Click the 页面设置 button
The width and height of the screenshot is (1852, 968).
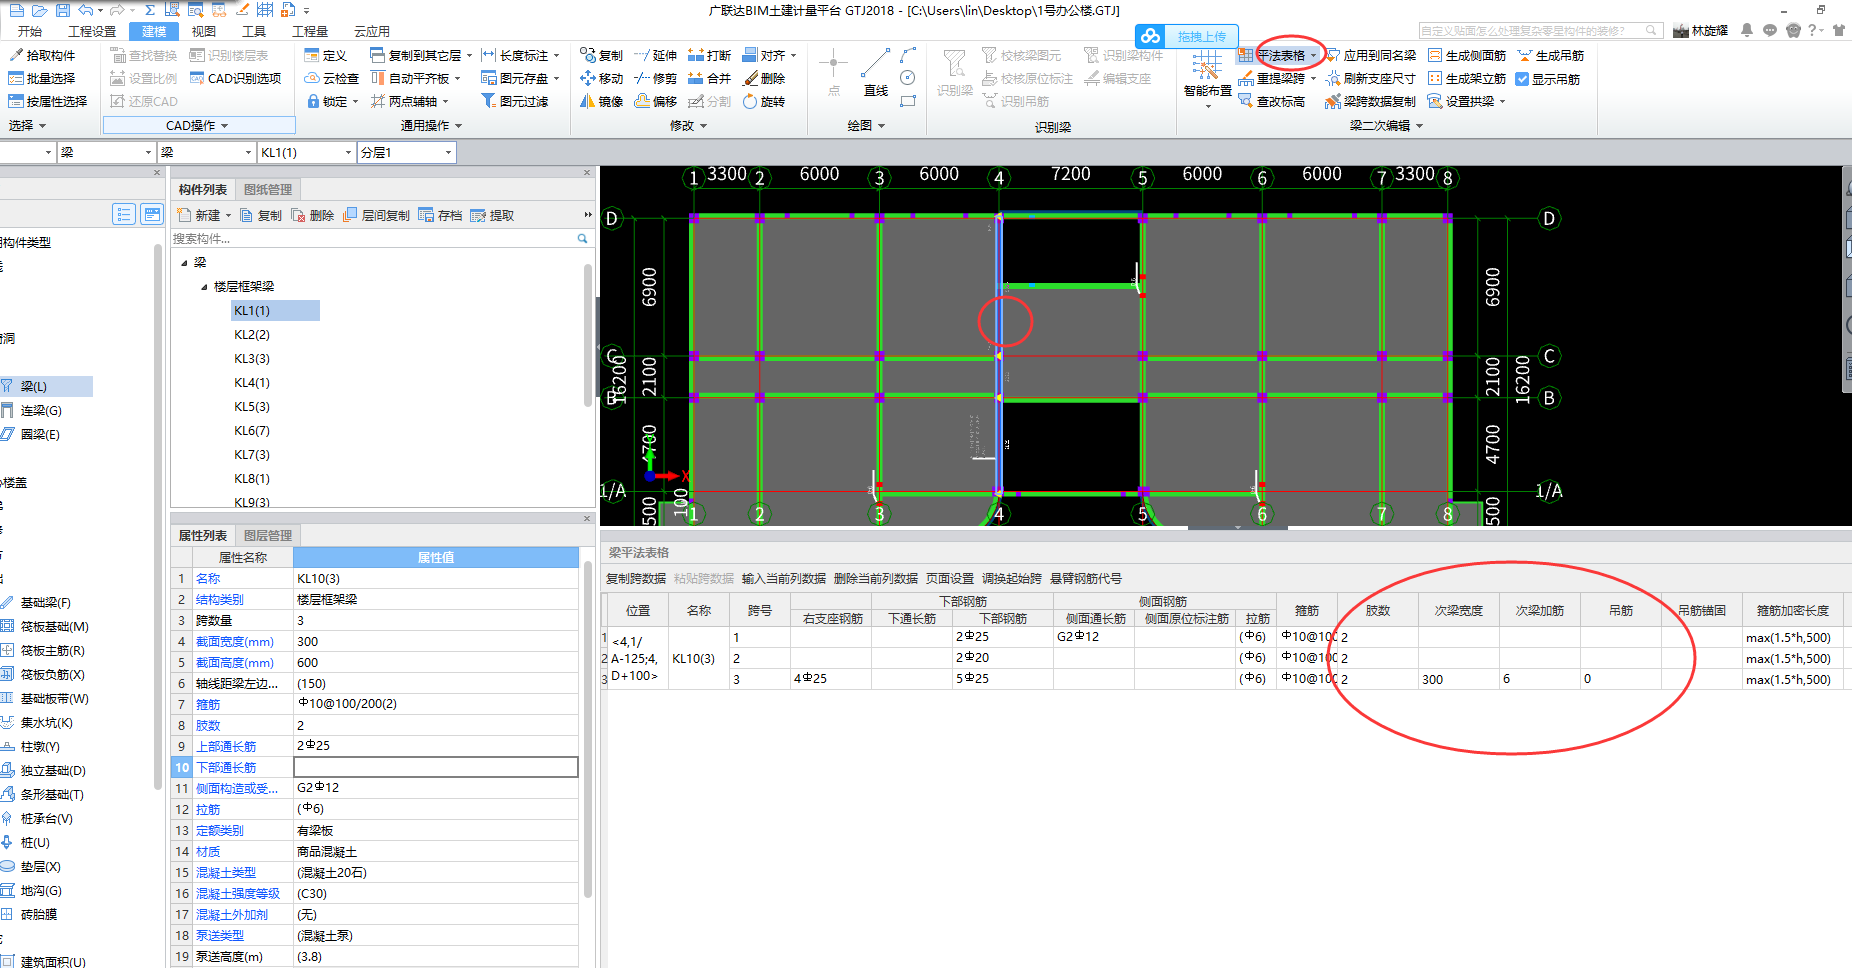(x=950, y=578)
